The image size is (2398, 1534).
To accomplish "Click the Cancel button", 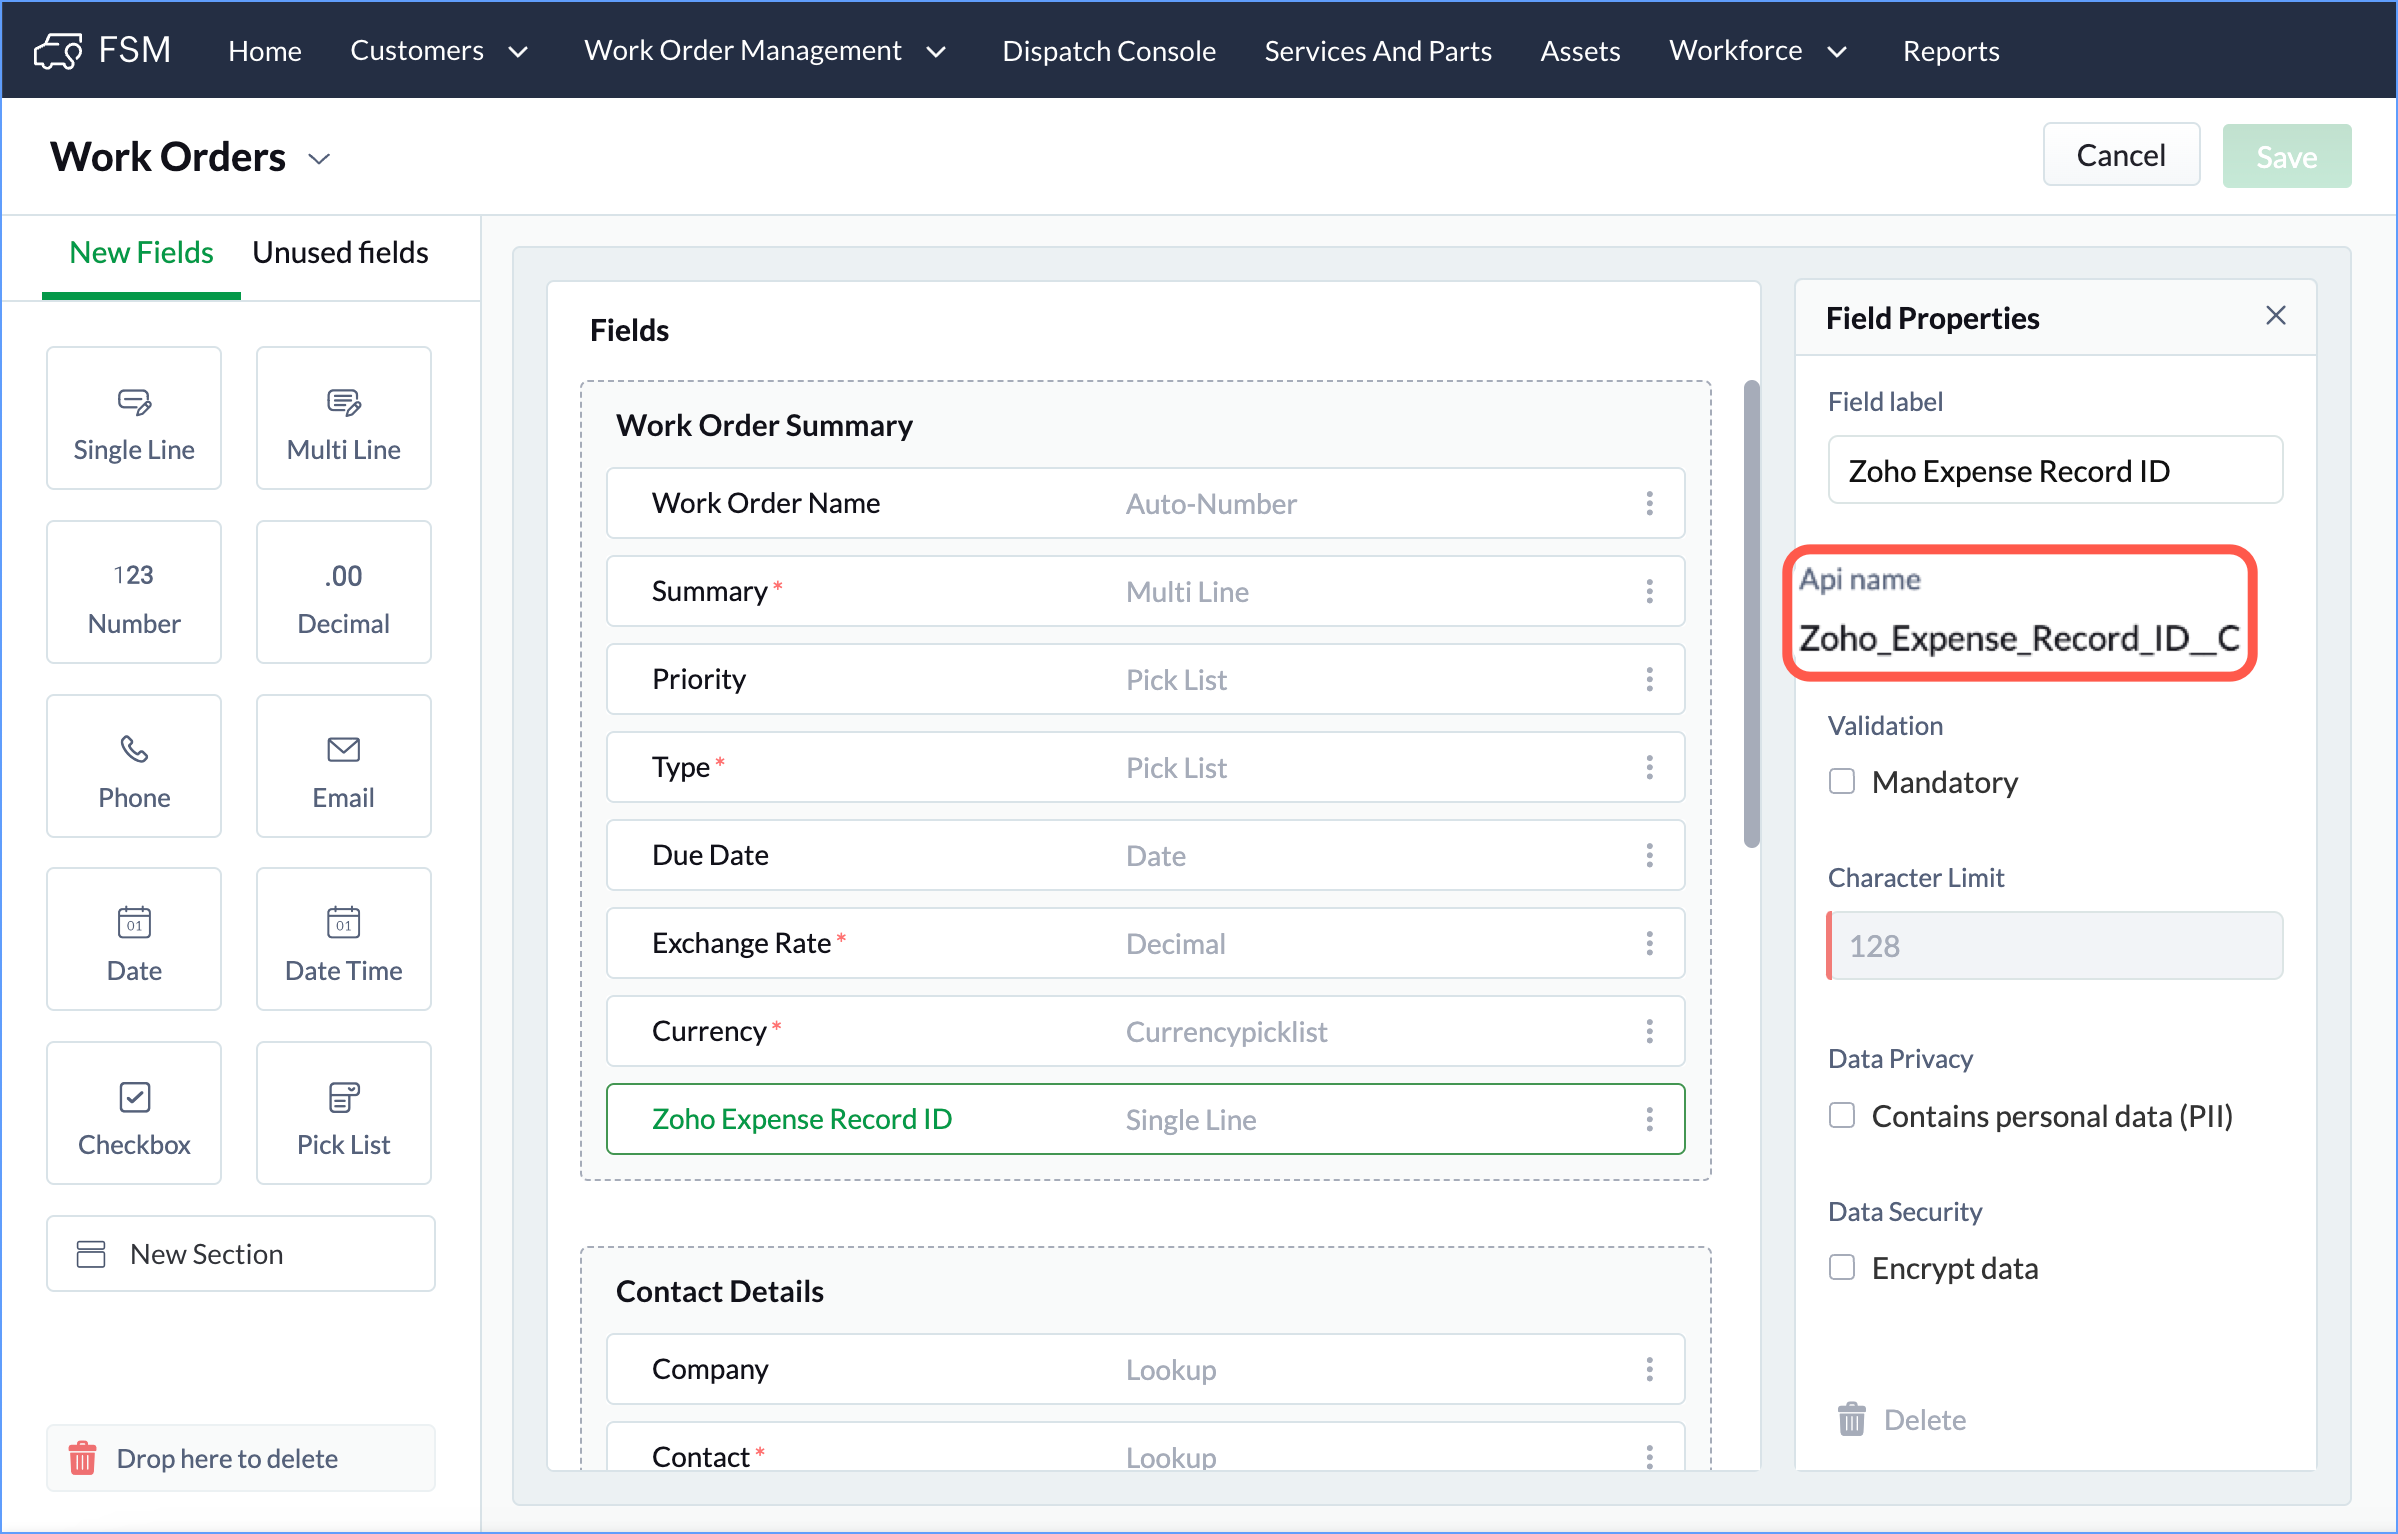I will (2120, 156).
